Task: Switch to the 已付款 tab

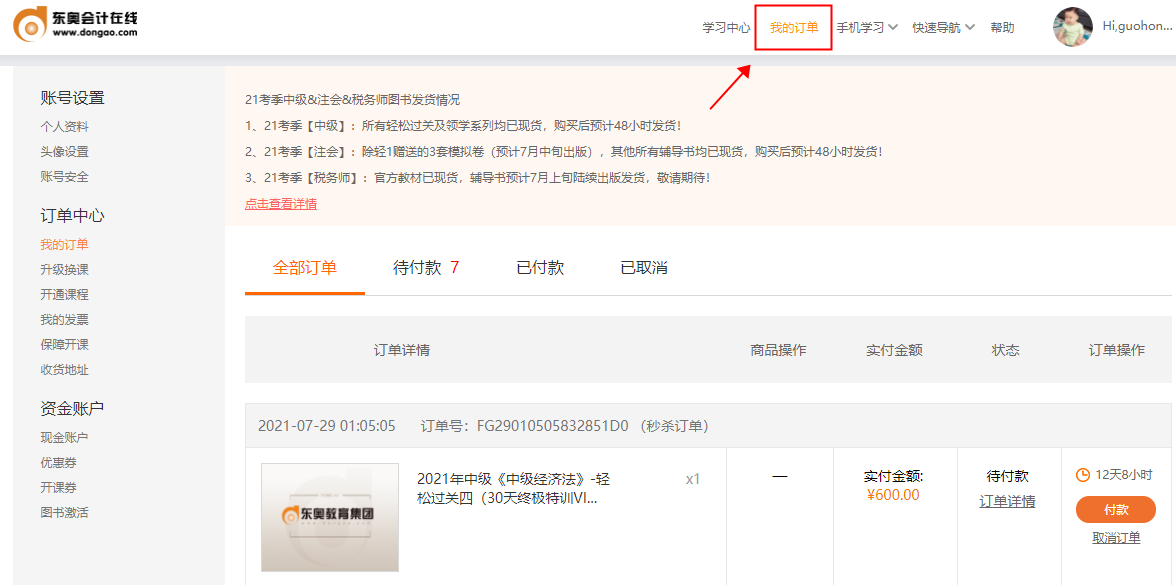Action: pos(540,268)
